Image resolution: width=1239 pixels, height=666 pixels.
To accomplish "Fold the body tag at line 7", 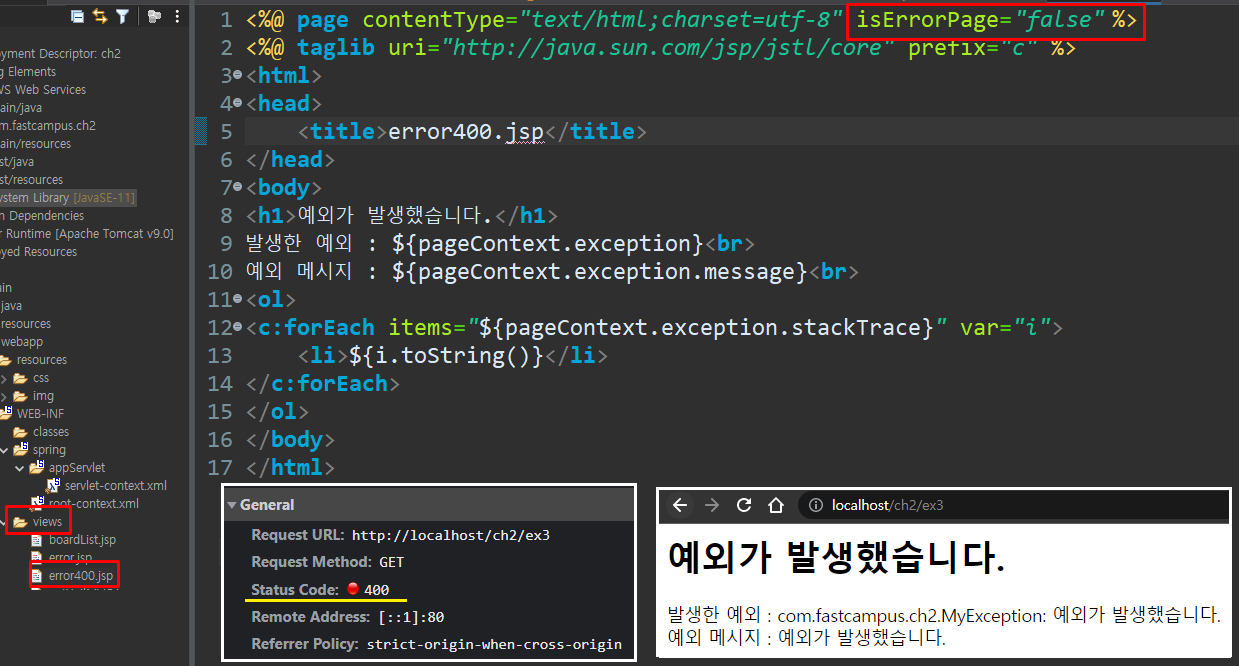I will (x=238, y=188).
